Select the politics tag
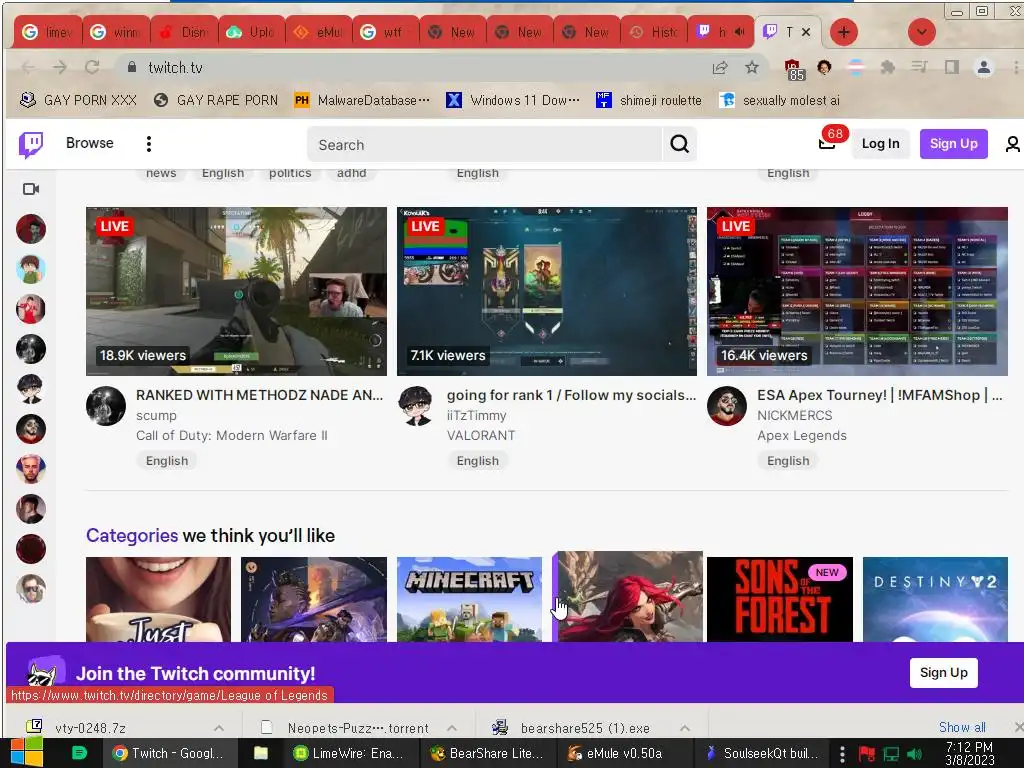1024x768 pixels. click(290, 173)
